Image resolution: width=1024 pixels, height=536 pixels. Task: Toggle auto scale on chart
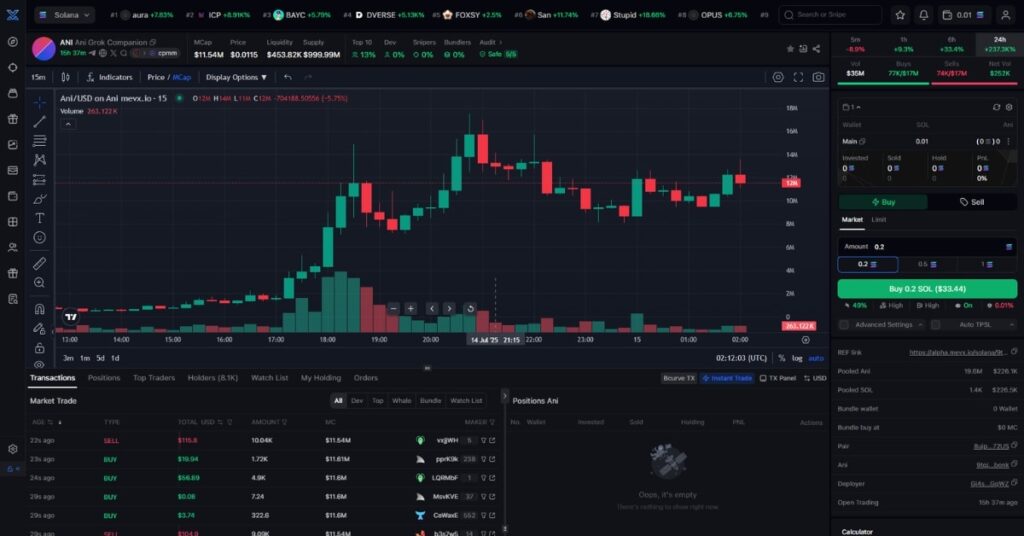816,358
